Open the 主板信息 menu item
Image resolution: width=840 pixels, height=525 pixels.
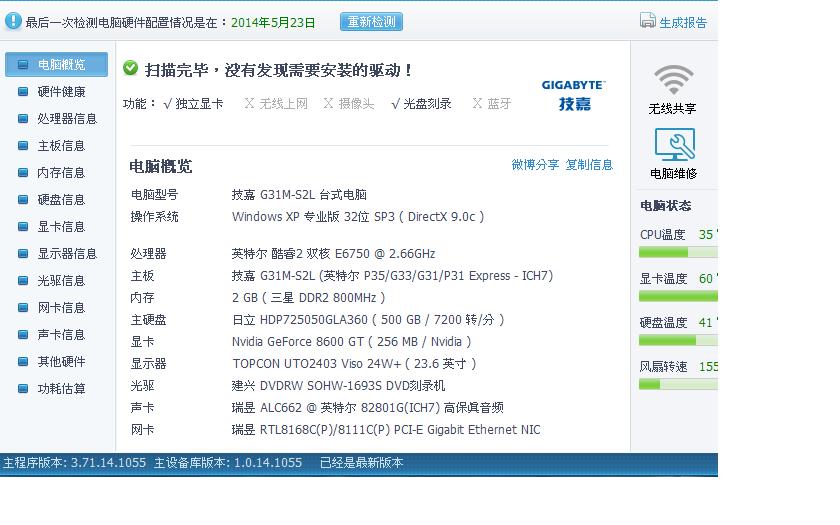[x=62, y=146]
